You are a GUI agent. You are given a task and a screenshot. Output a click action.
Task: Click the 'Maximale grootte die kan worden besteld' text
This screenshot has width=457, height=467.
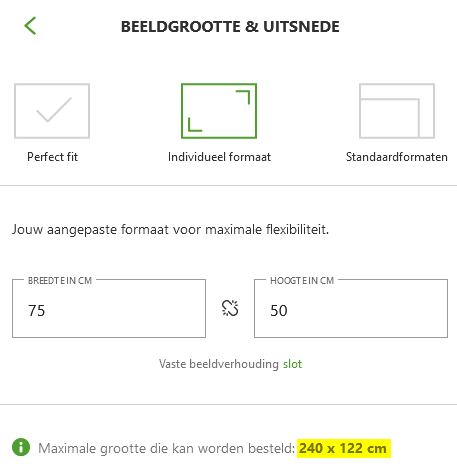(x=167, y=448)
